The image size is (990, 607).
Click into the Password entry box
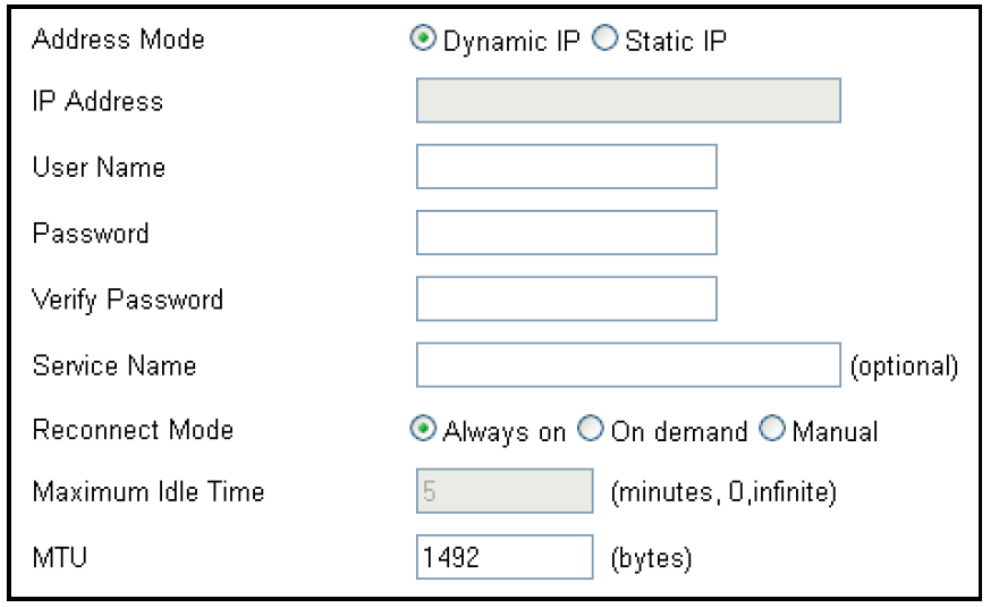pos(566,233)
